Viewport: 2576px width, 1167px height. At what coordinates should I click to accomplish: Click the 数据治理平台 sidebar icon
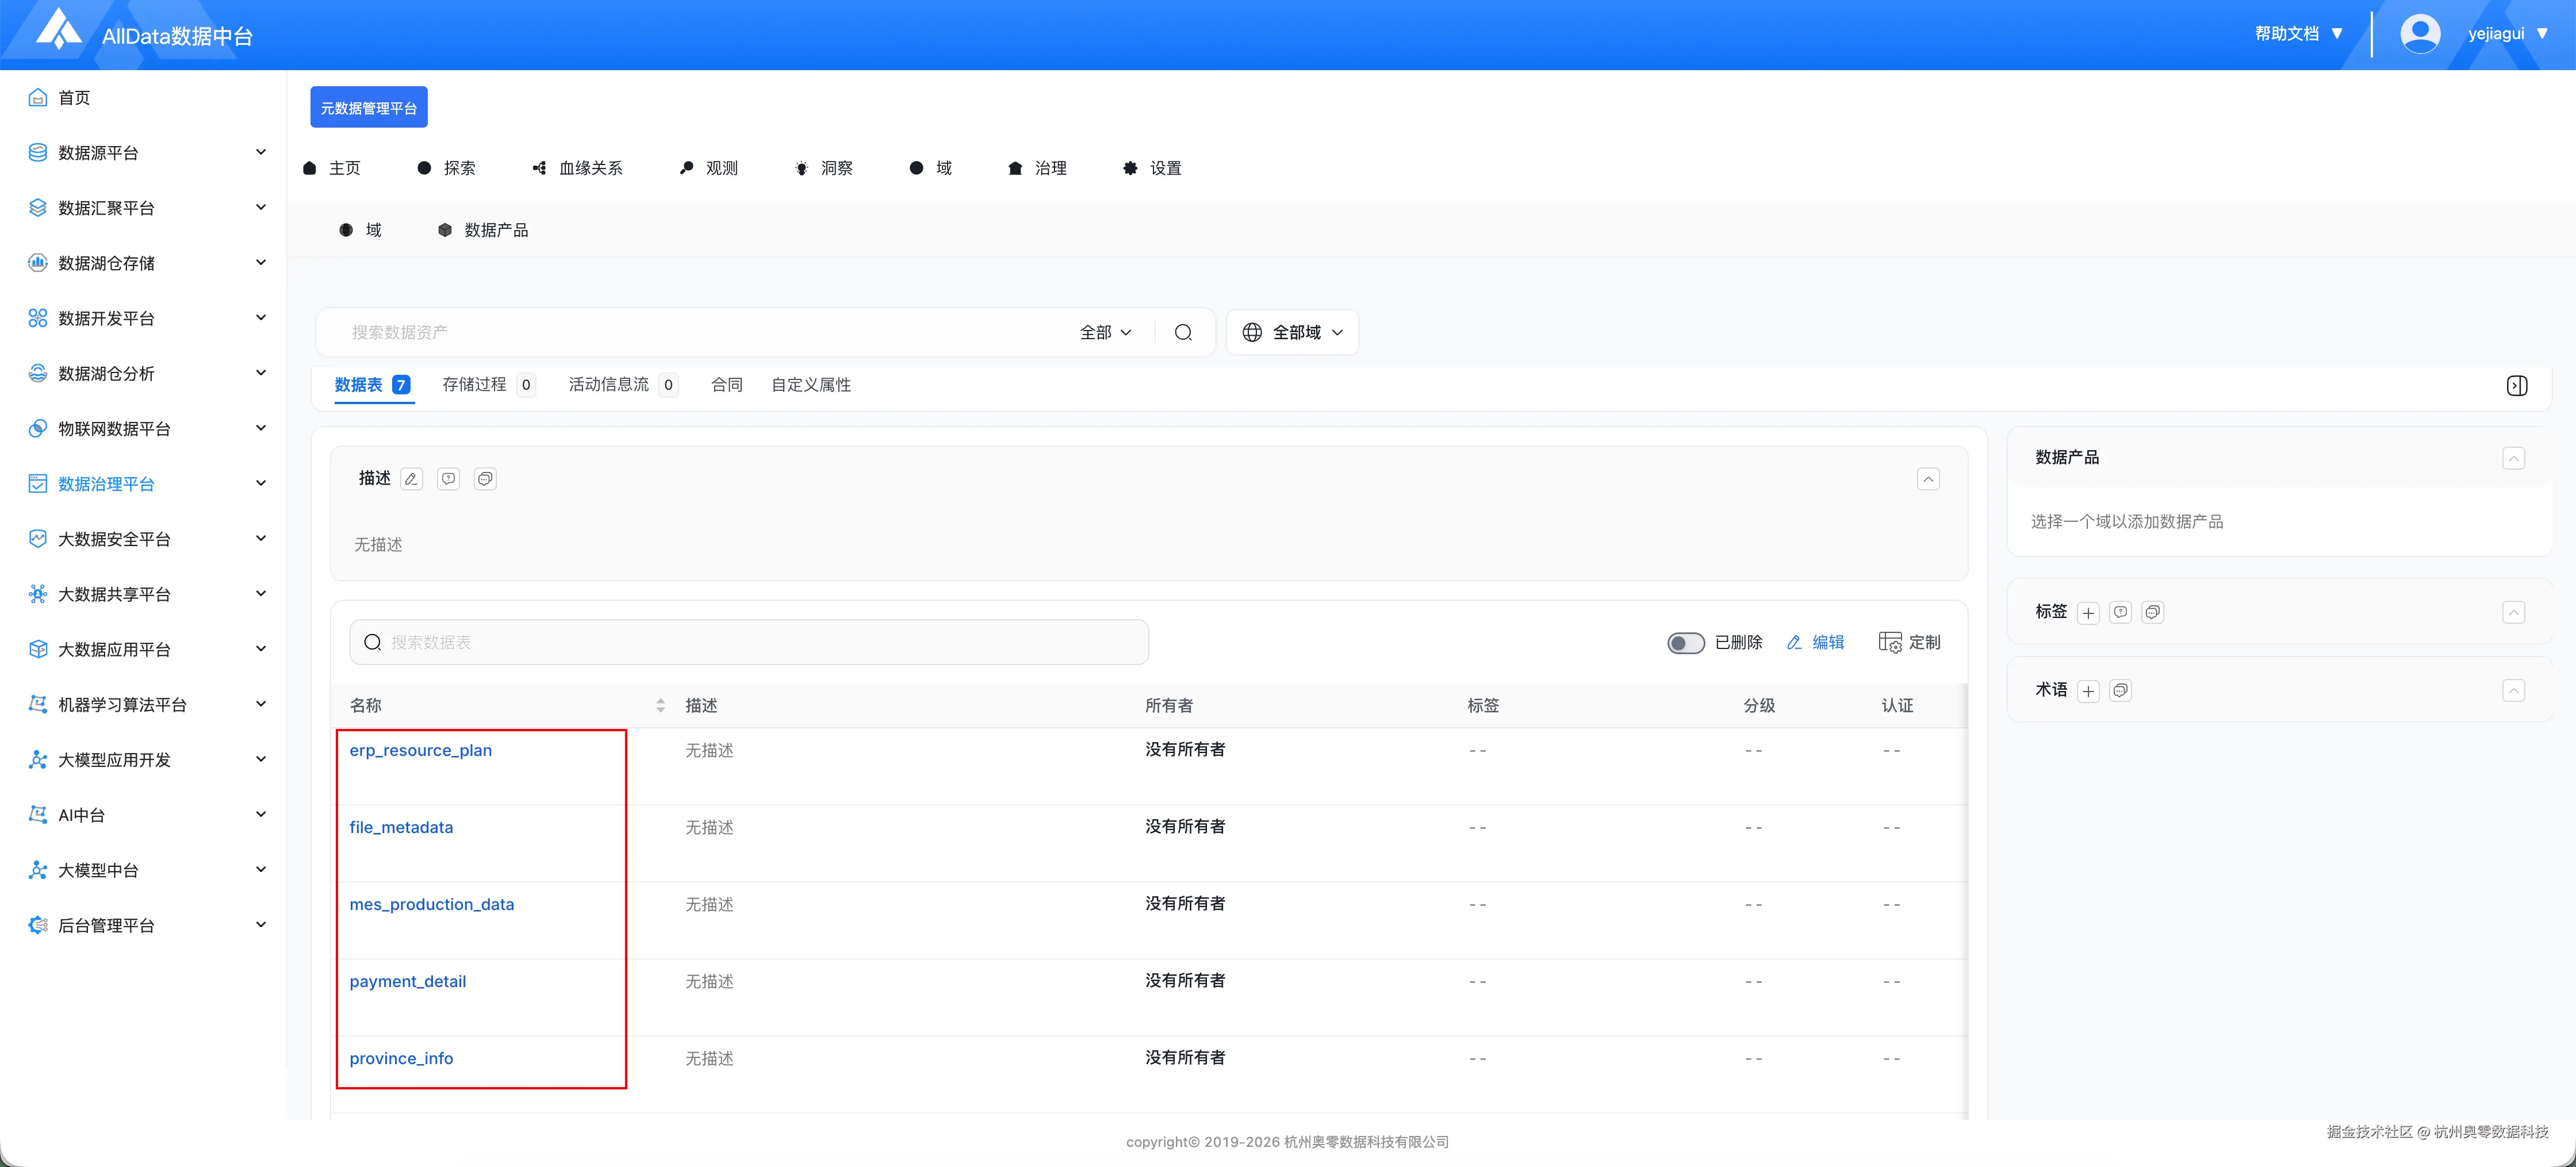tap(38, 484)
